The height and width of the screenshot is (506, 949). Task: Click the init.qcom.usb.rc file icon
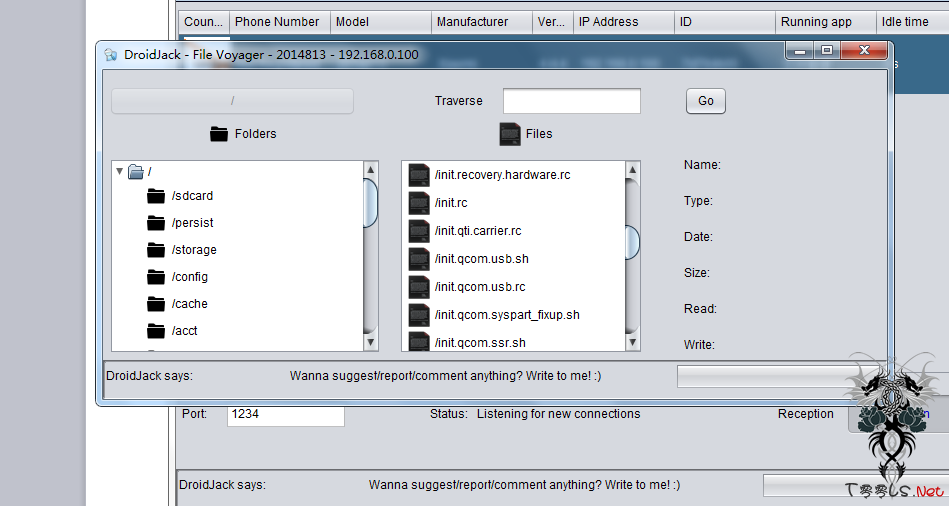[x=419, y=286]
